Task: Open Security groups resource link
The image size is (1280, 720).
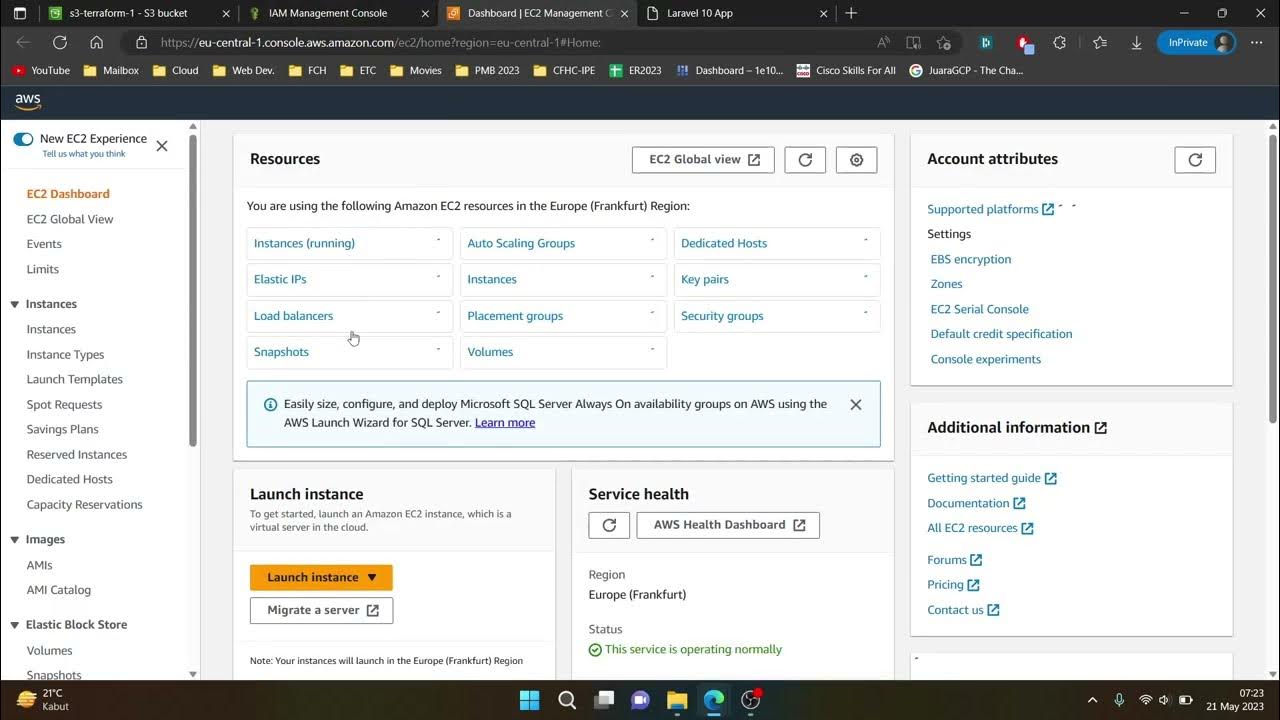Action: click(722, 316)
